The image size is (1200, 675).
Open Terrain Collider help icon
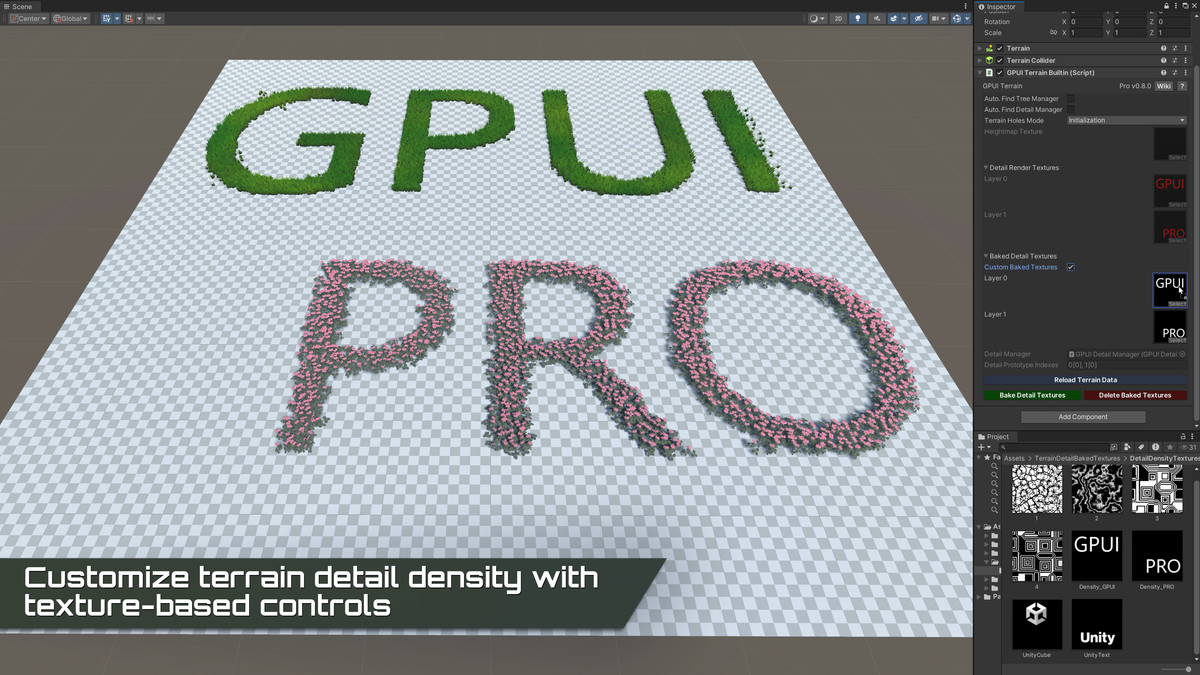(x=1163, y=60)
